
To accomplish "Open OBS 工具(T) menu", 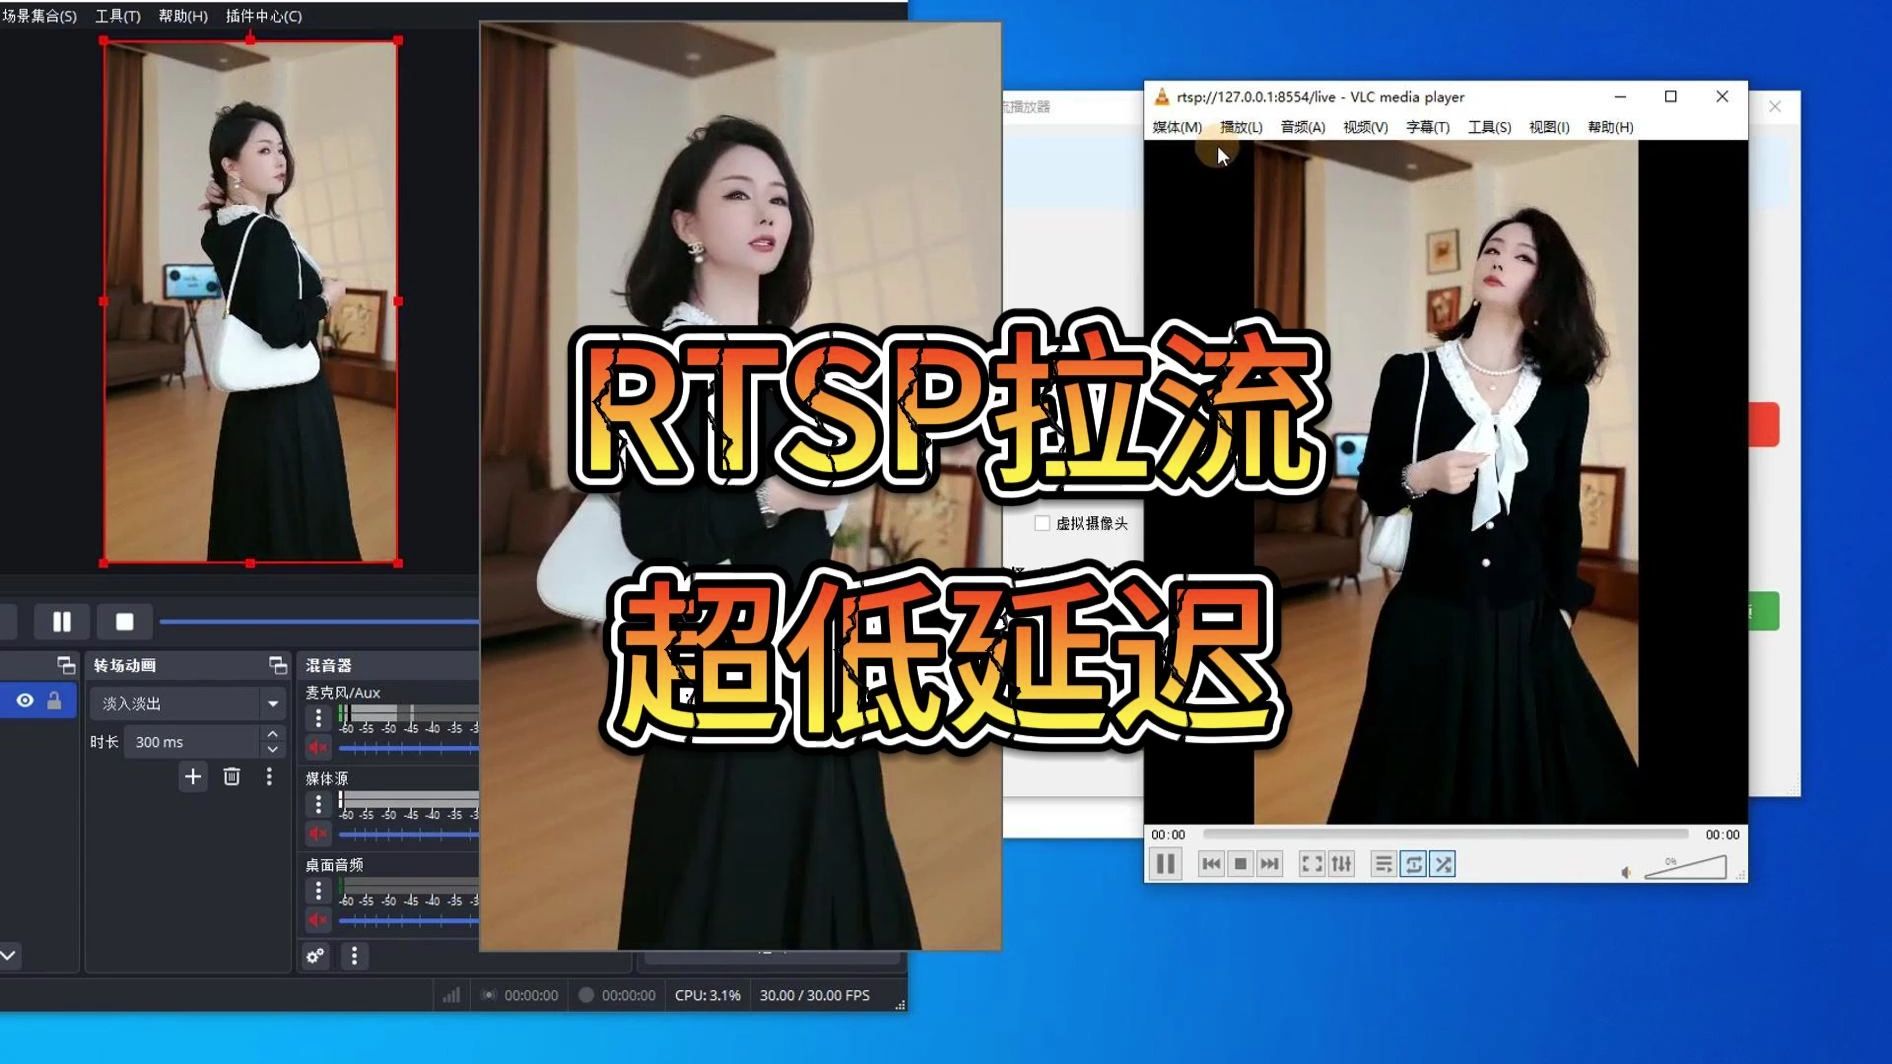I will [117, 16].
